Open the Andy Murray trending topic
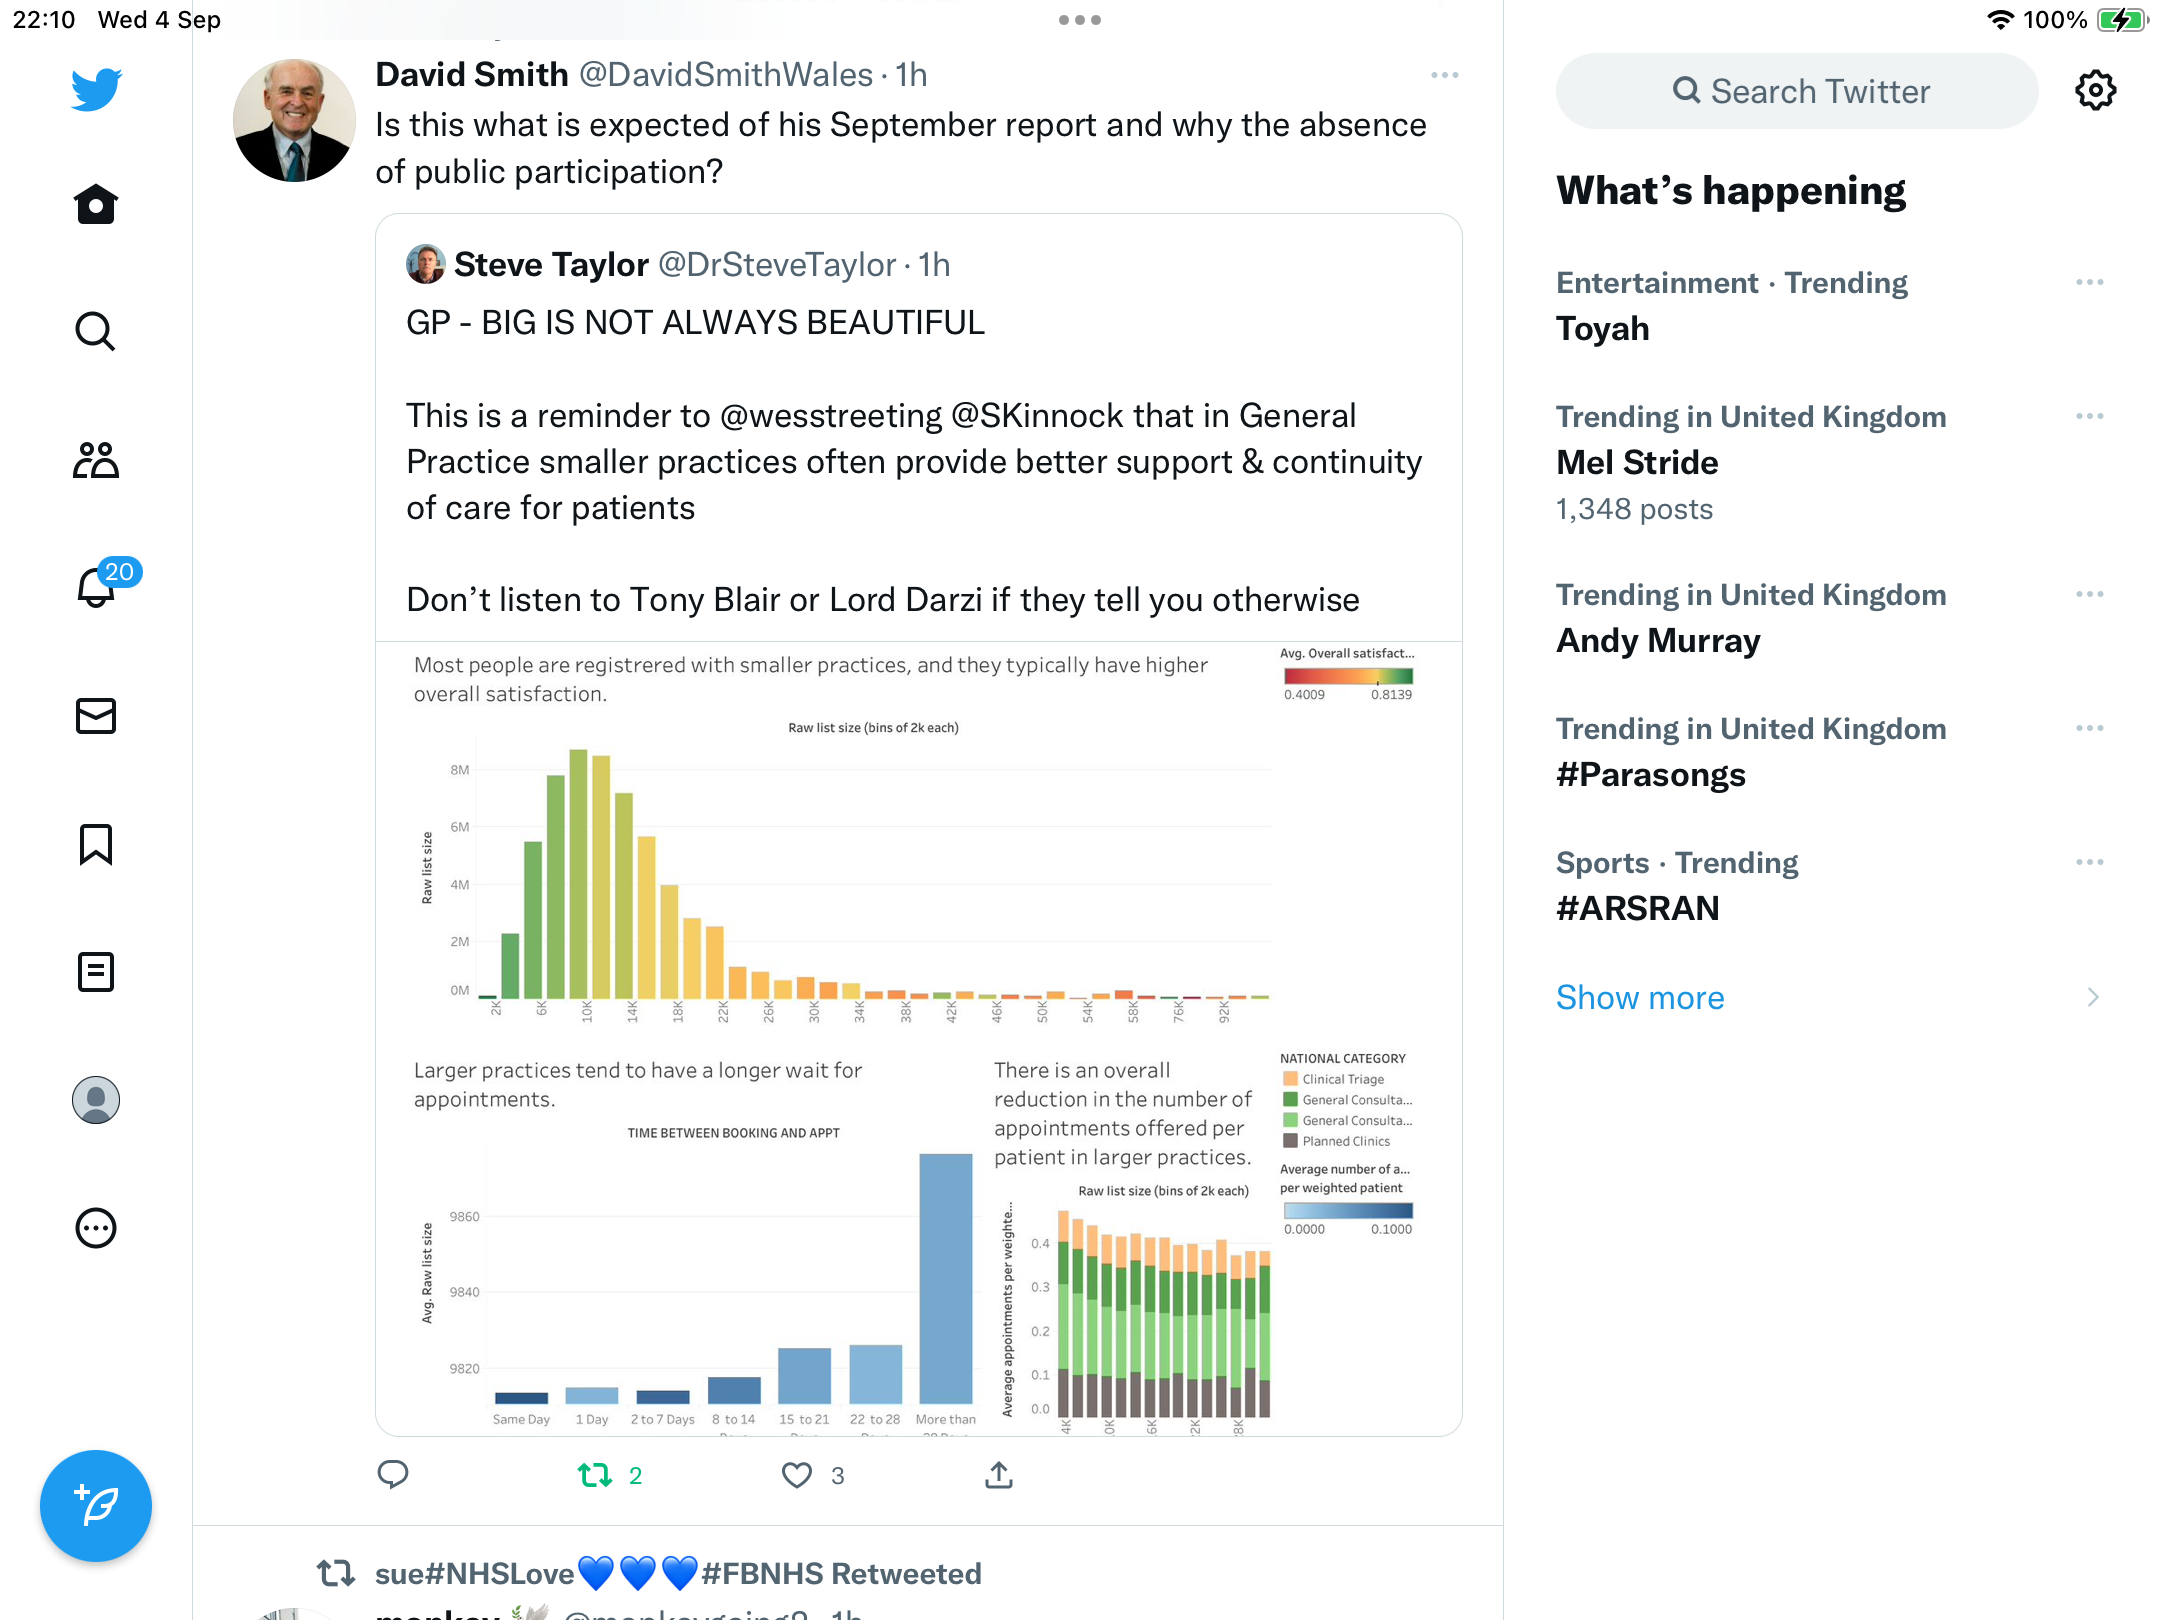This screenshot has height=1620, width=2160. pos(1658,640)
